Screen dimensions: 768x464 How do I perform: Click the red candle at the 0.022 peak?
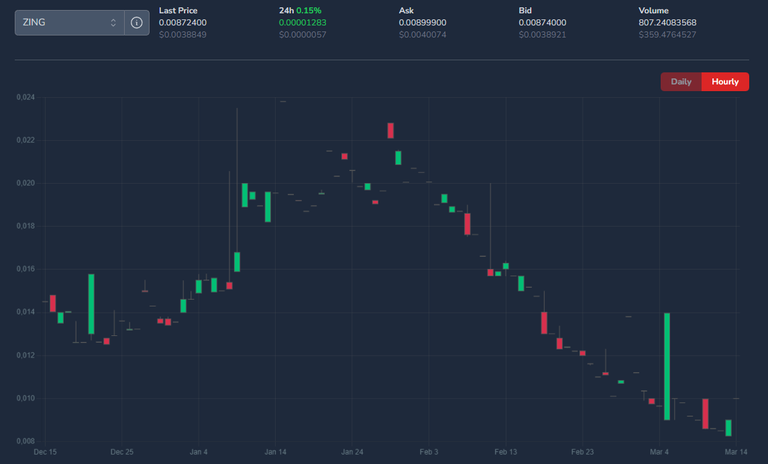coord(390,130)
